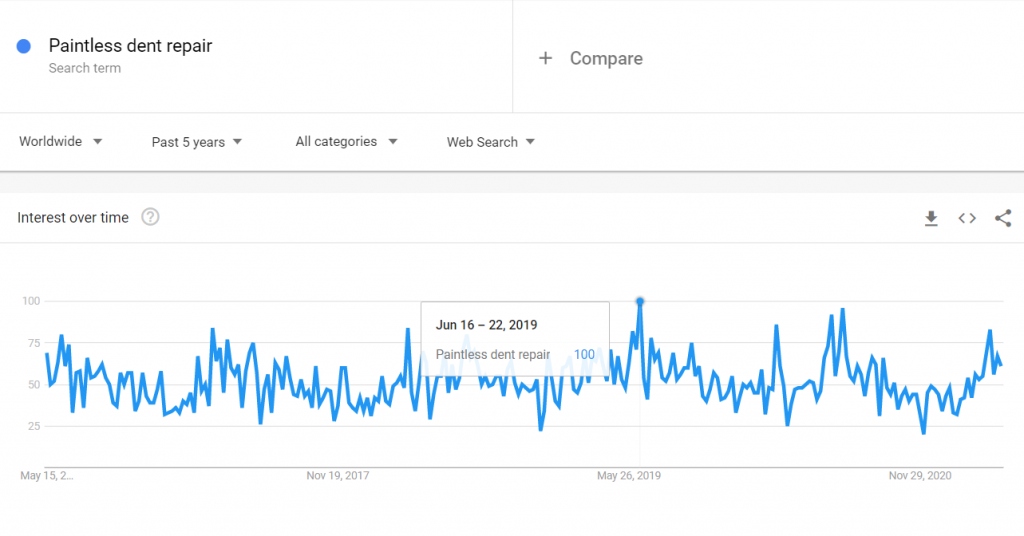Click the peak data point at 100

coord(640,302)
